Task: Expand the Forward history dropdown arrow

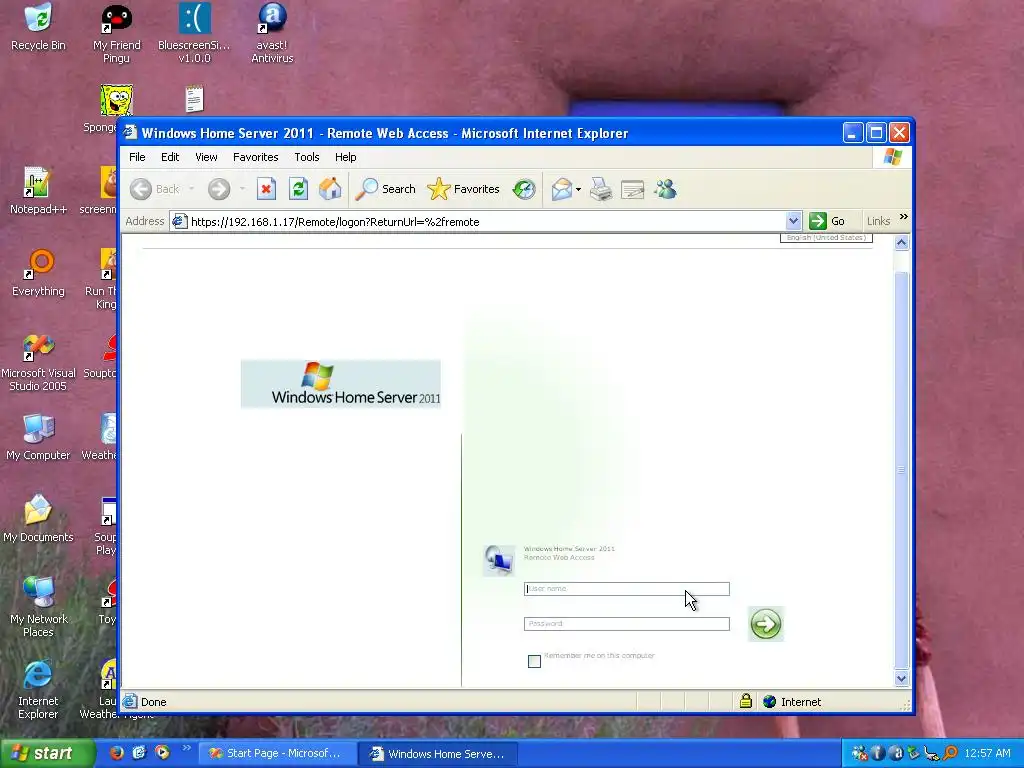Action: click(242, 189)
